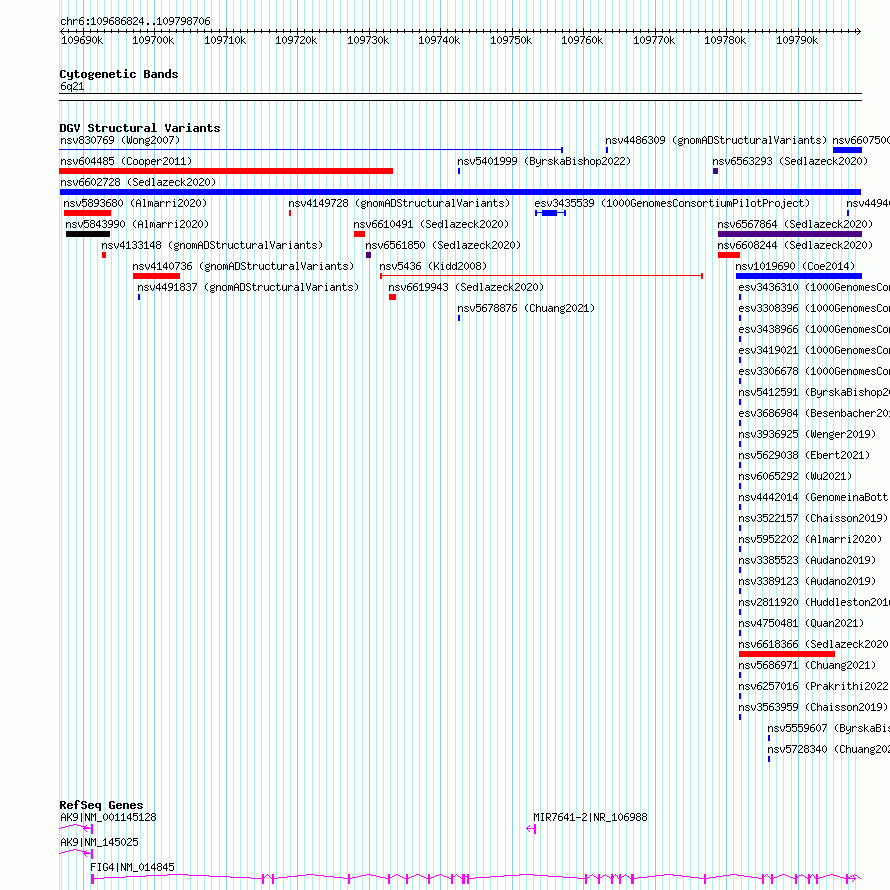
Task: Open nsv3389123 (Audano2019) label
Action: pyautogui.click(x=807, y=581)
